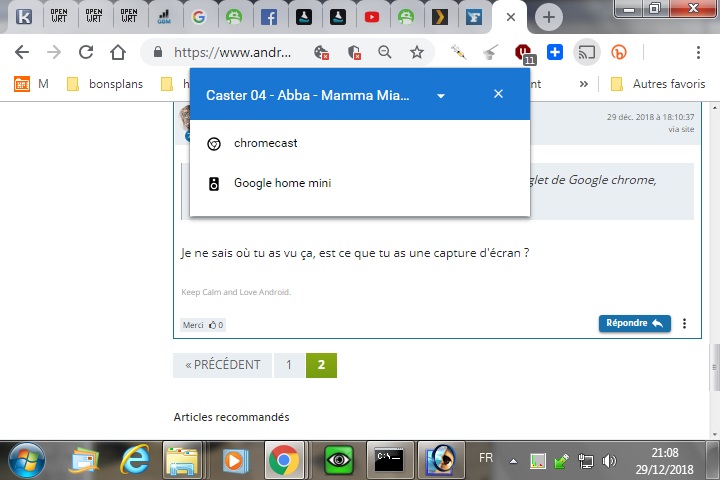Cast to Google home mini

(x=360, y=183)
